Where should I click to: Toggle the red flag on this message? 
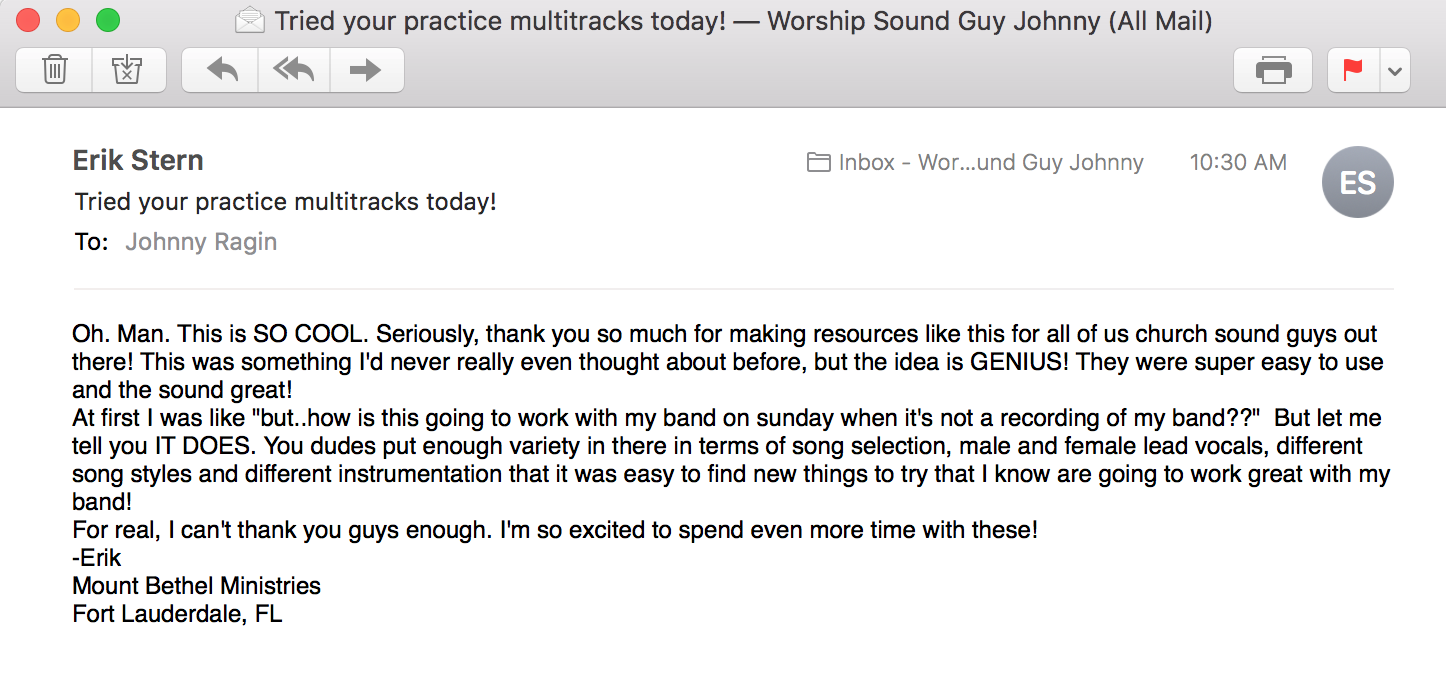tap(1353, 70)
